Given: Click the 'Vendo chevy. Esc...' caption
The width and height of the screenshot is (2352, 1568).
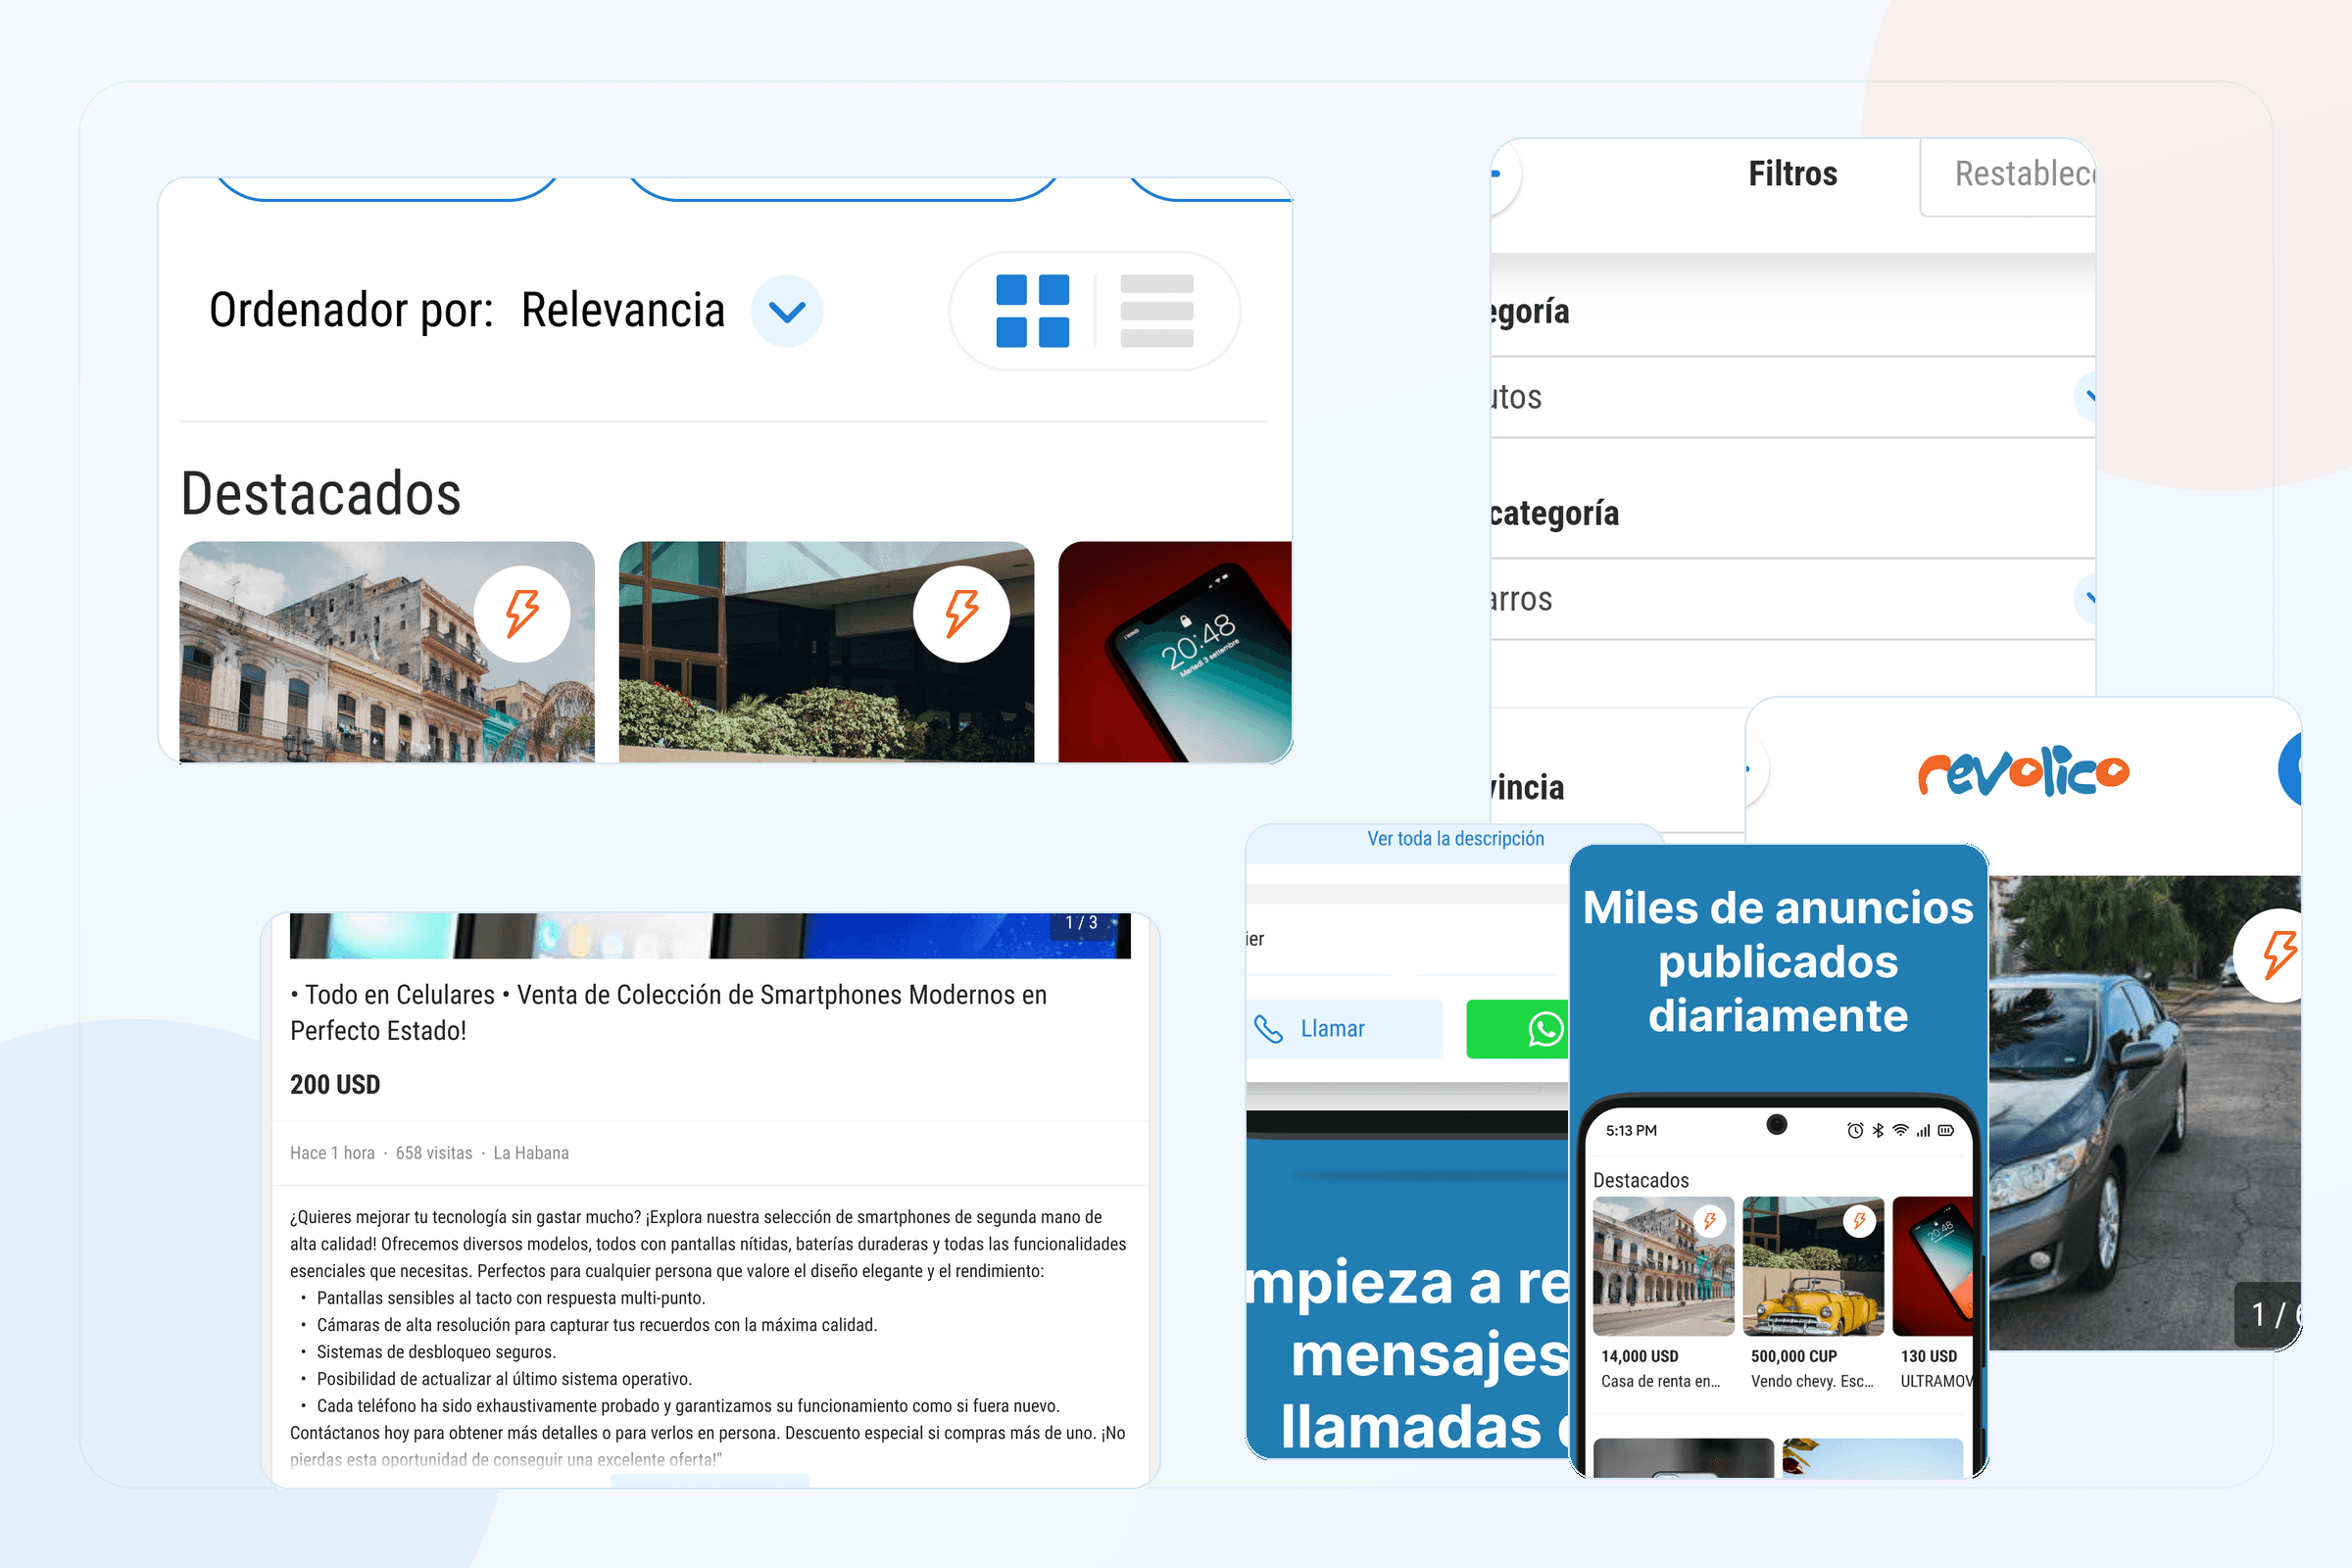Looking at the screenshot, I should click(1812, 1381).
